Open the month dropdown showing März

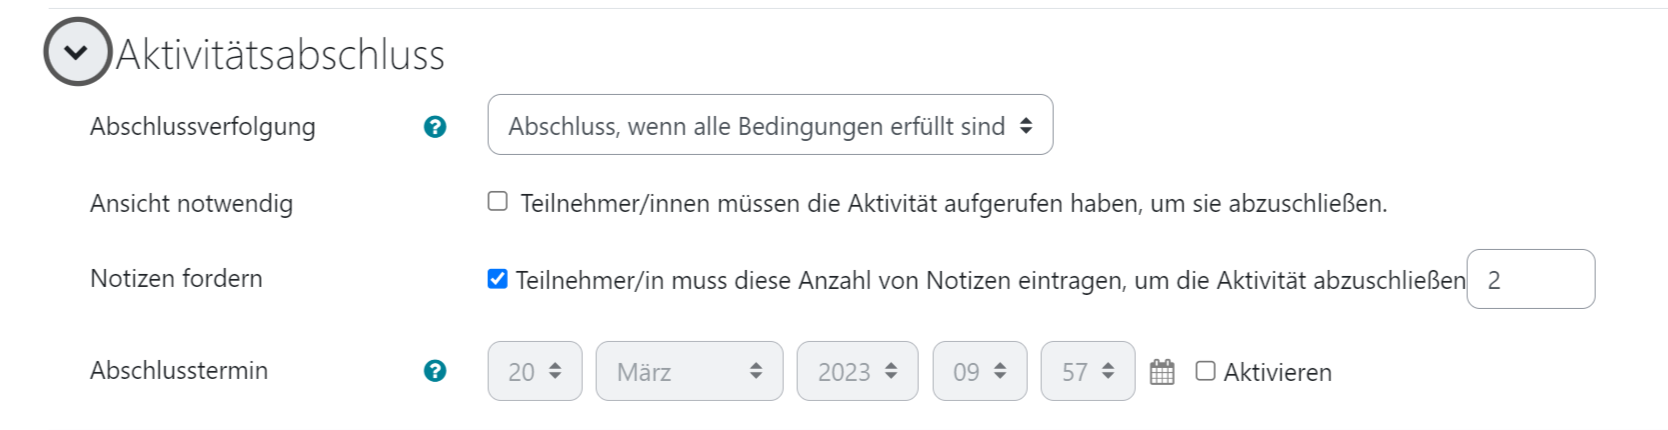[689, 371]
